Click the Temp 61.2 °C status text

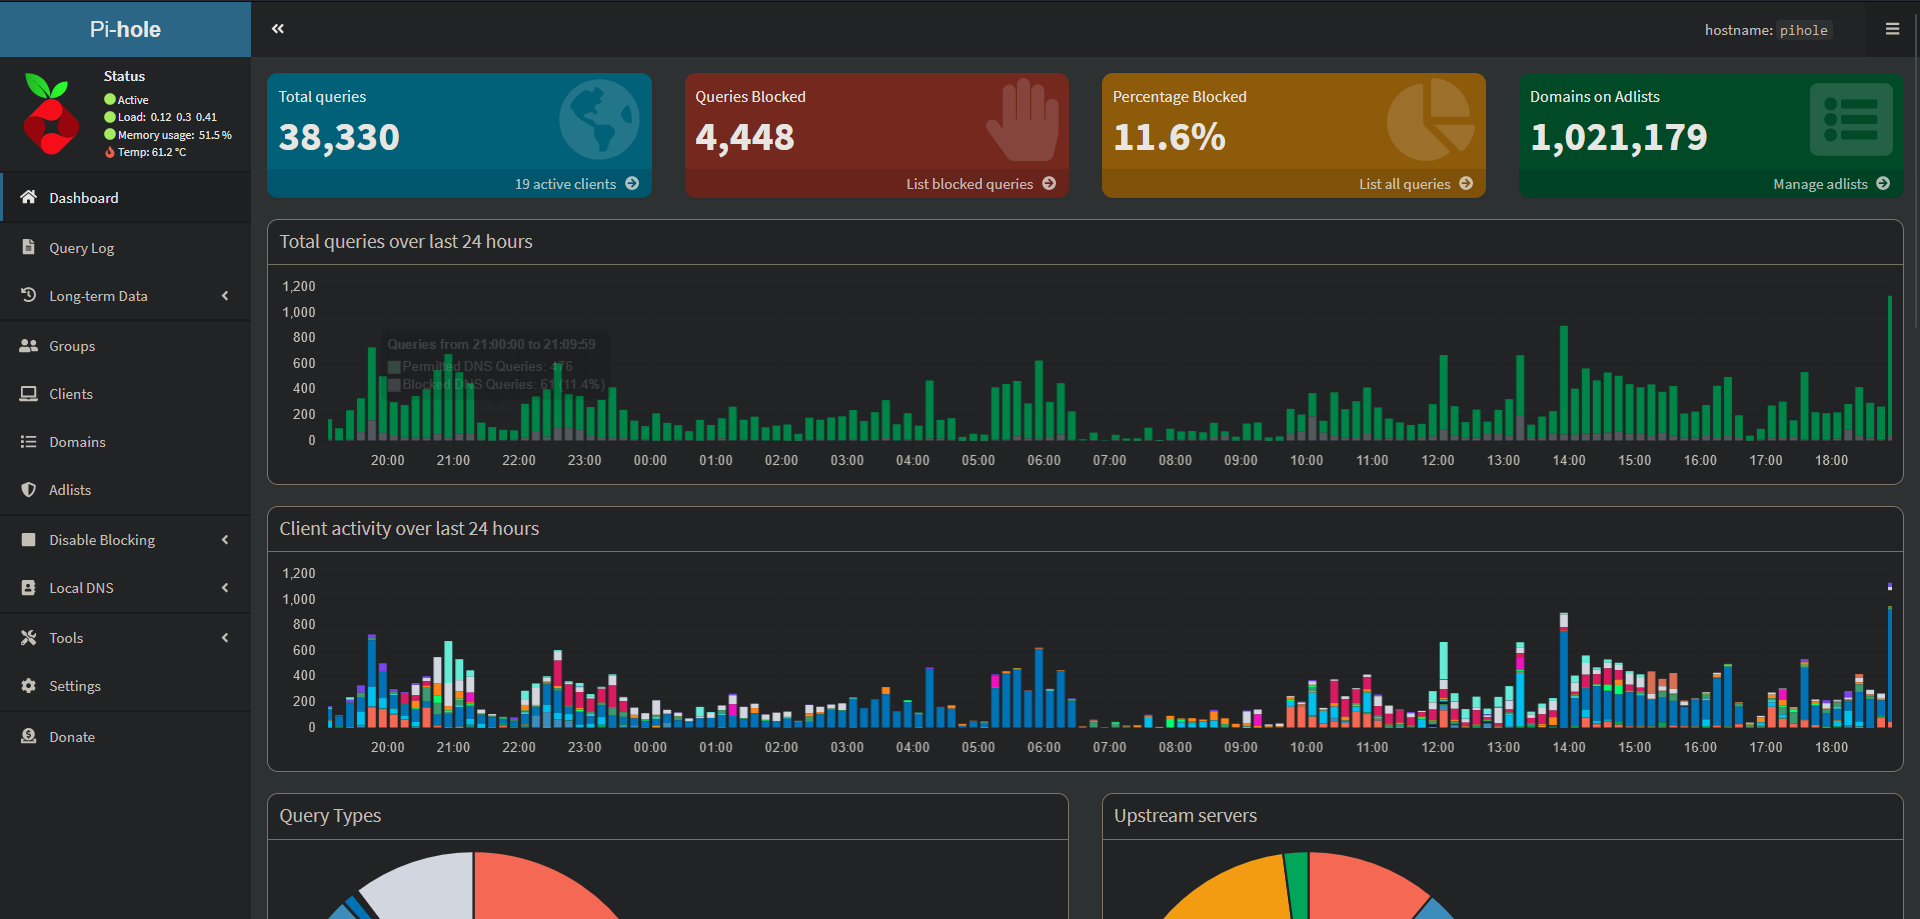click(x=152, y=152)
